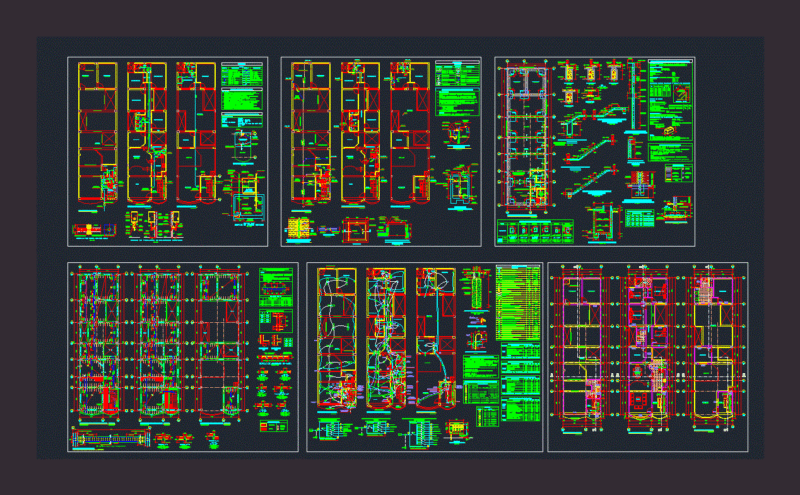Click the long beam elevation detail below the slab plans
Image resolution: width=800 pixels, height=495 pixels.
click(111, 438)
